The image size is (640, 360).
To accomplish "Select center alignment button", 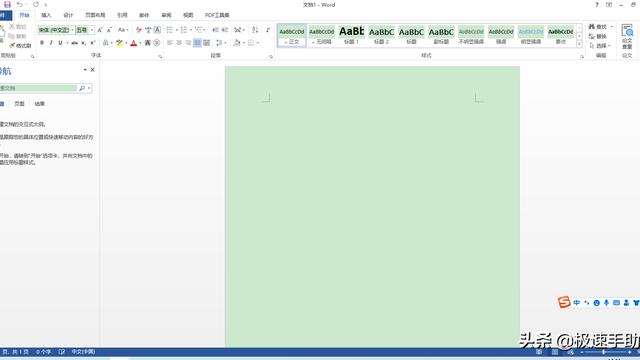I will pos(179,43).
